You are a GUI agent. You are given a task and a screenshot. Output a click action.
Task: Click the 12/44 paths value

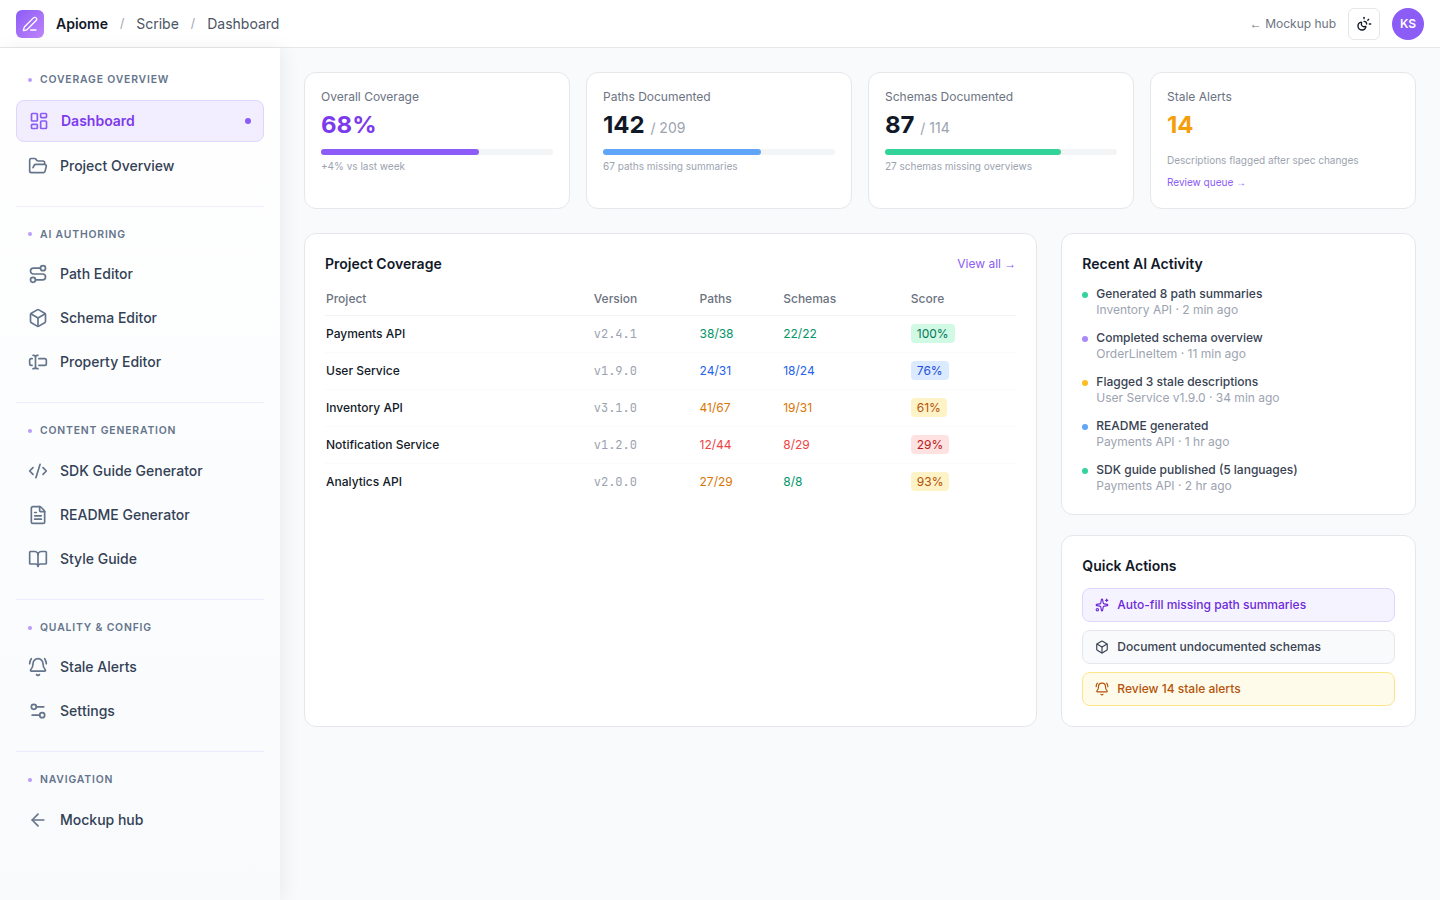pos(715,445)
